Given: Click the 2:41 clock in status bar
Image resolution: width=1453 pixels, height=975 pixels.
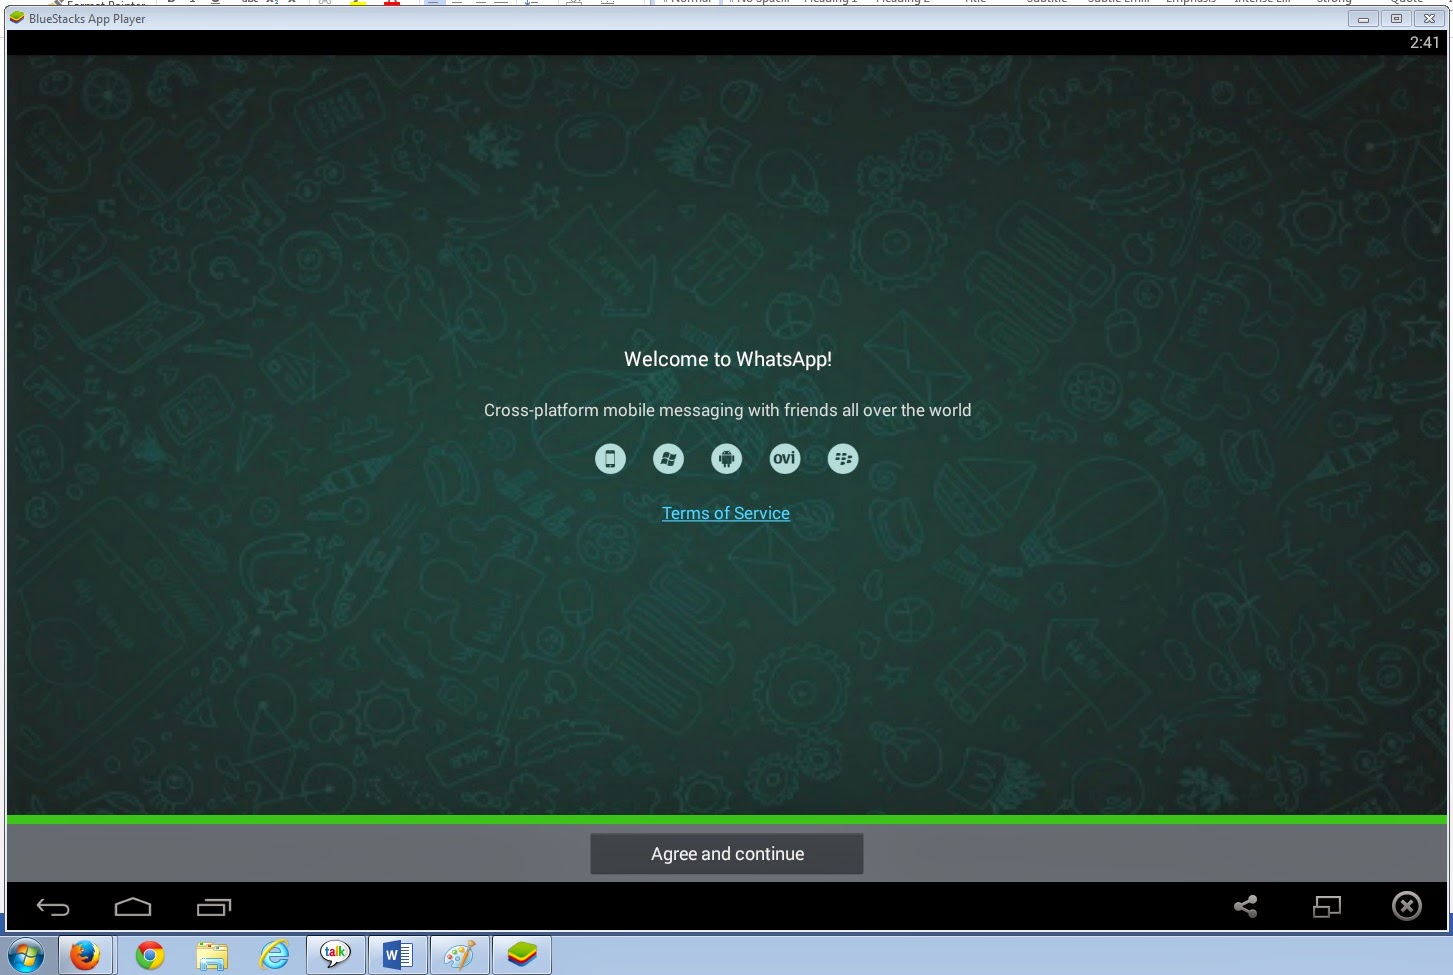Looking at the screenshot, I should pyautogui.click(x=1424, y=42).
